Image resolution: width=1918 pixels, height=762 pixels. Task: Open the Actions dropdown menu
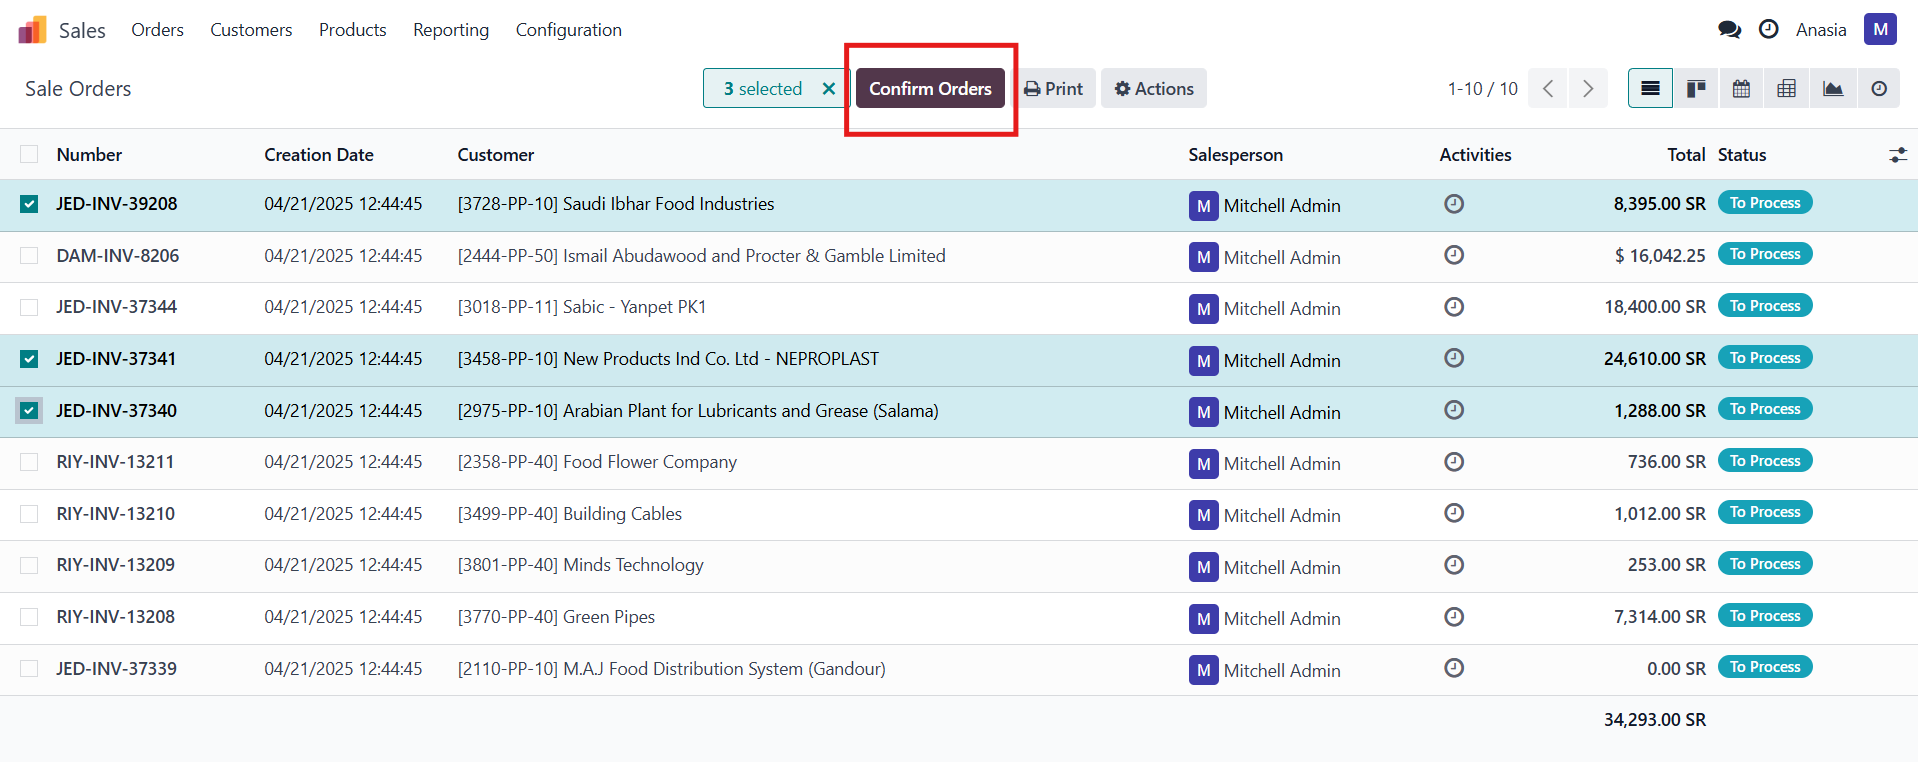point(1154,89)
